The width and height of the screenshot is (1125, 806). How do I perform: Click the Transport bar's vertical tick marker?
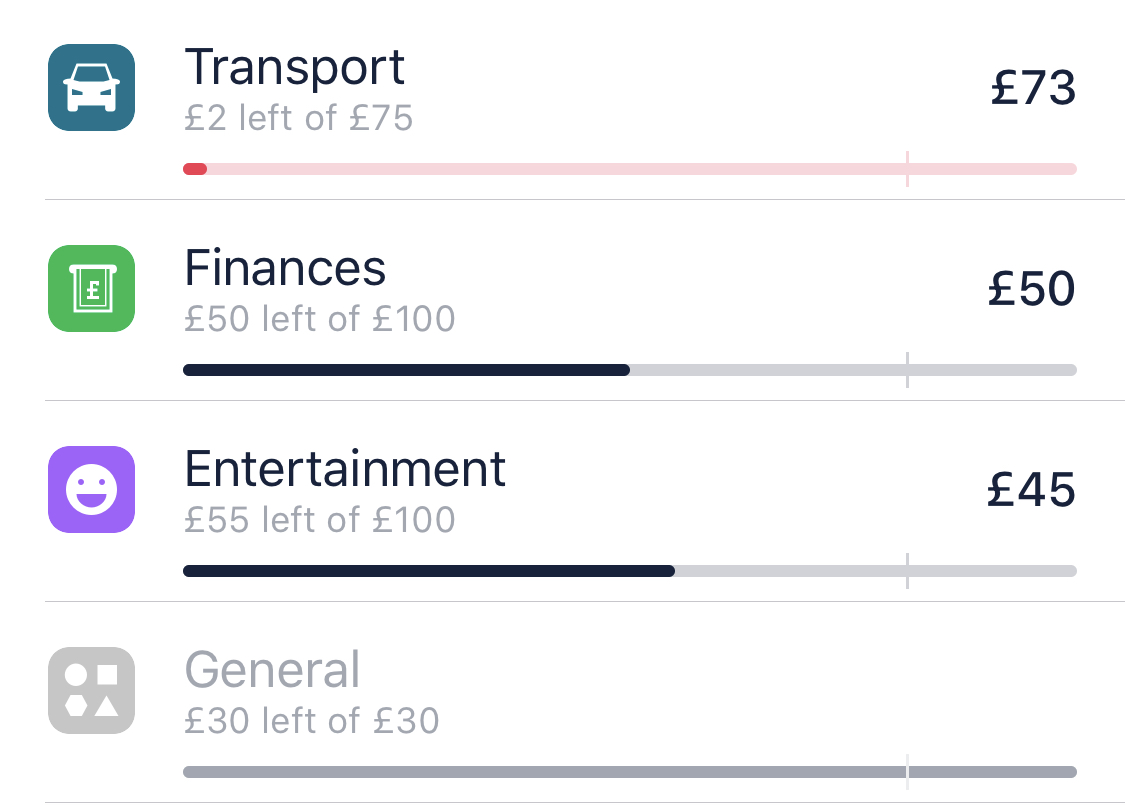point(907,168)
